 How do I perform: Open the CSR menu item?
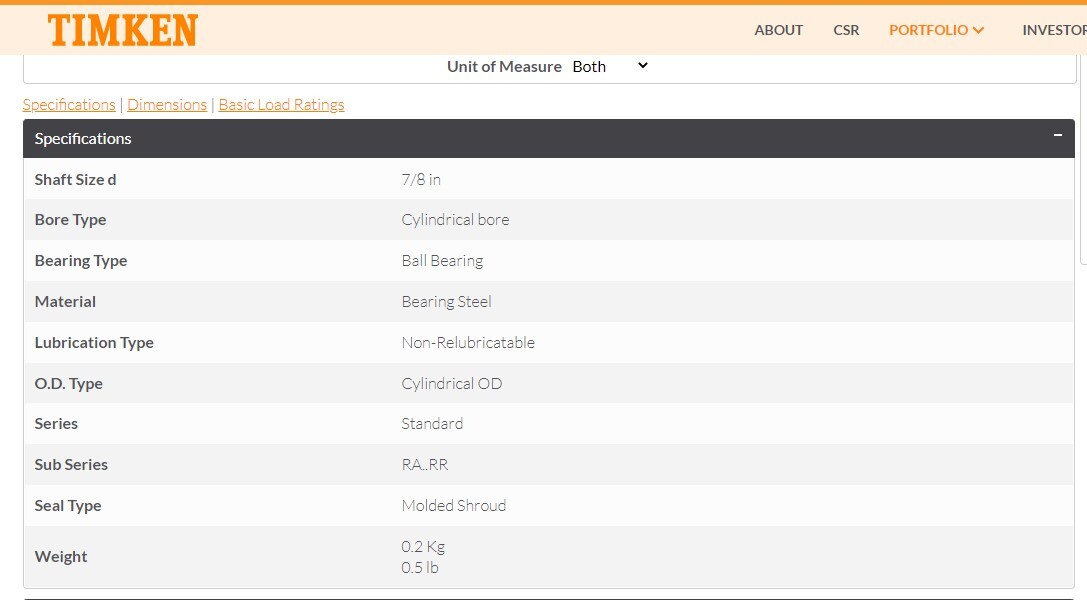846,30
